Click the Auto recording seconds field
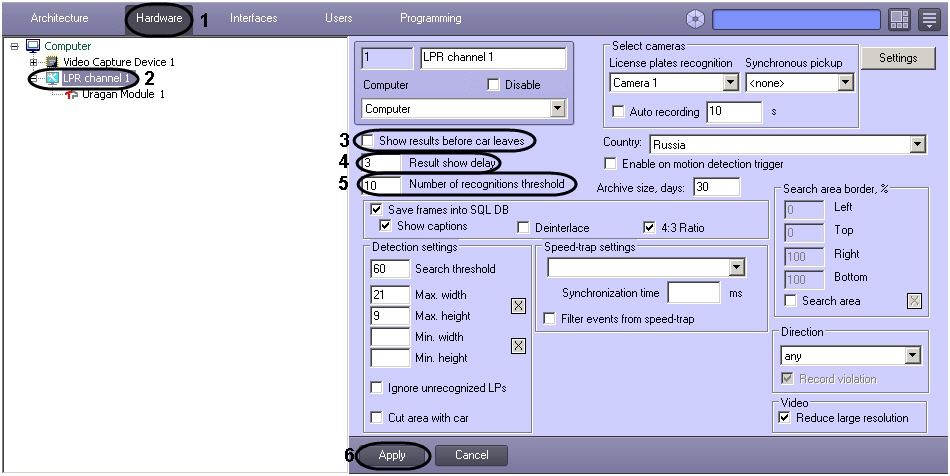Screen dimensions: 950x476 pyautogui.click(x=734, y=112)
